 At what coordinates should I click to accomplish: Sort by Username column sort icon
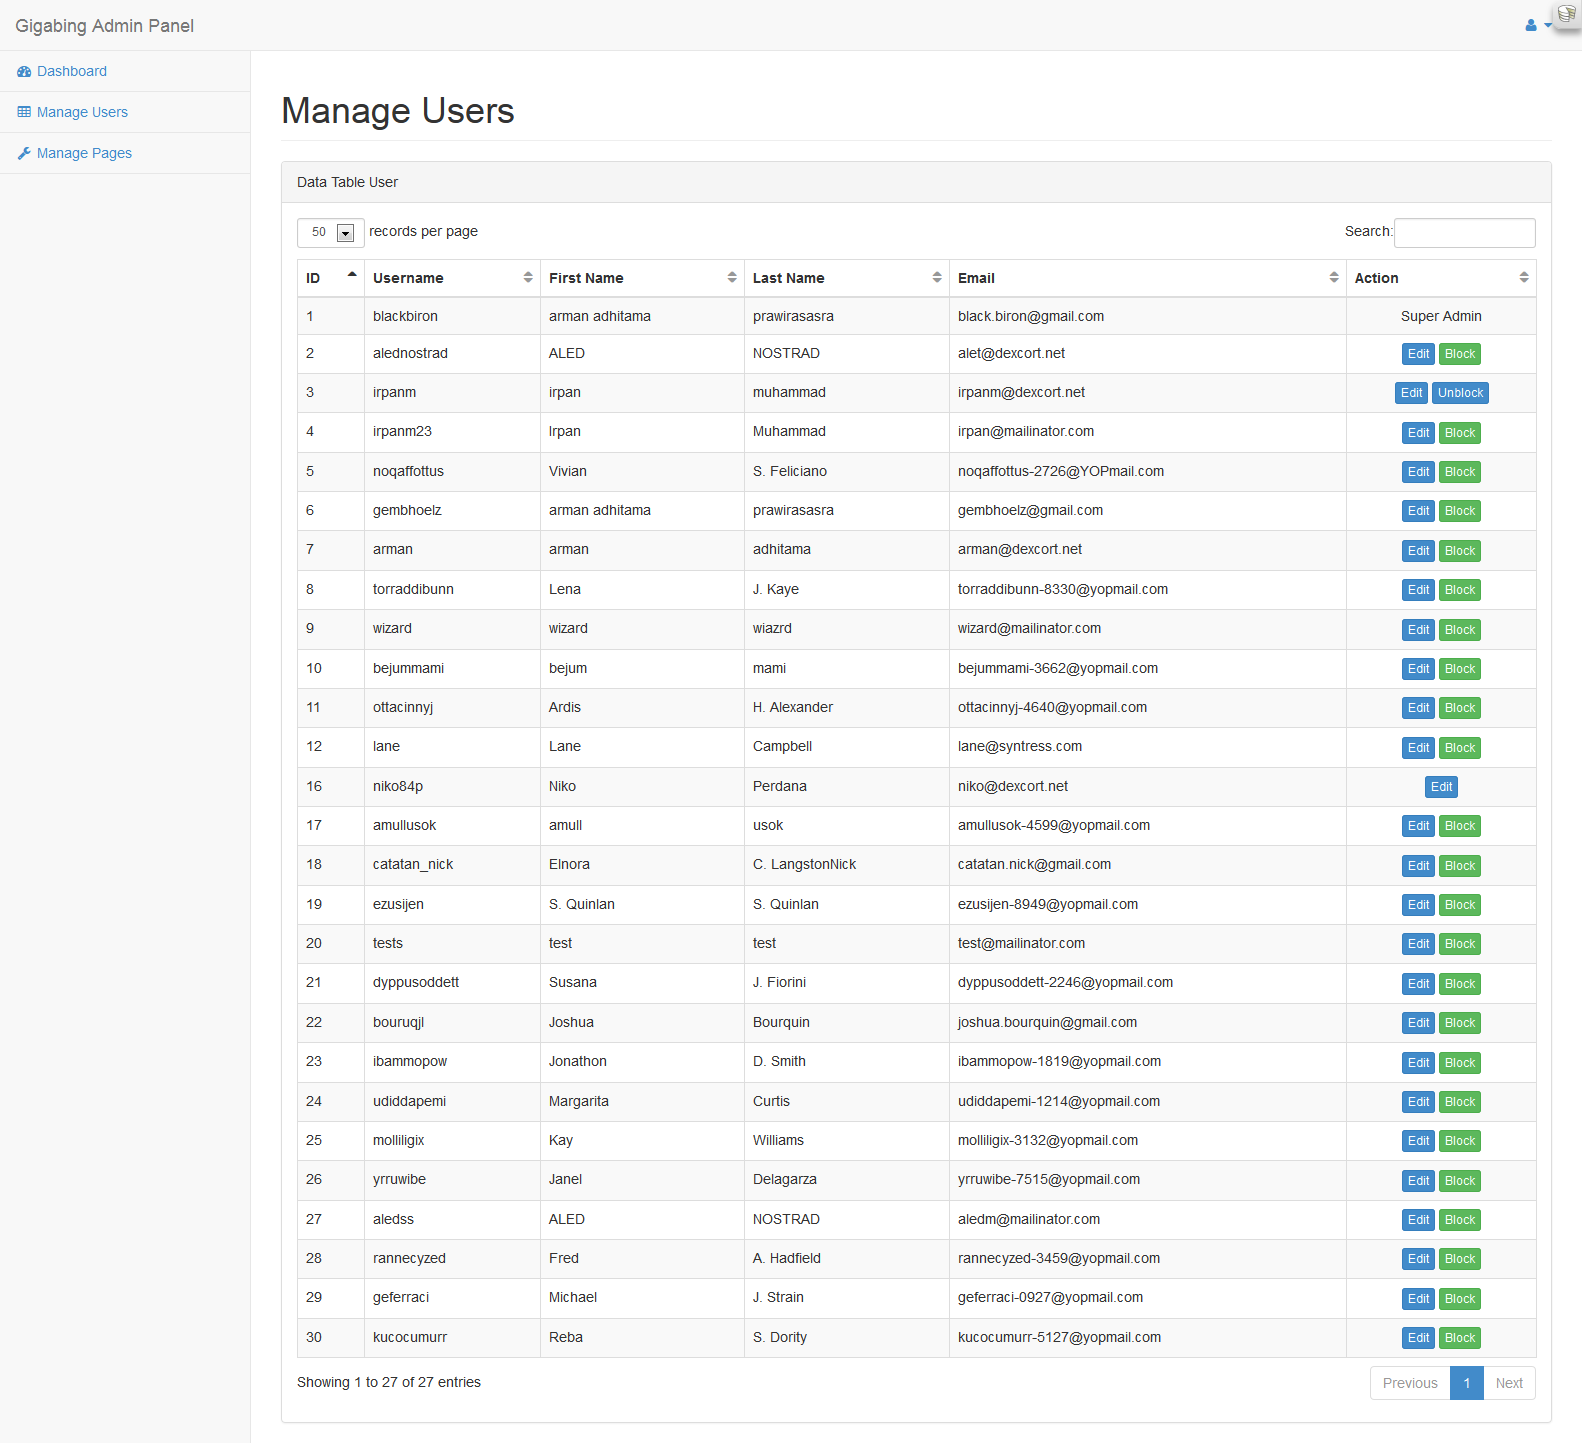(x=528, y=278)
